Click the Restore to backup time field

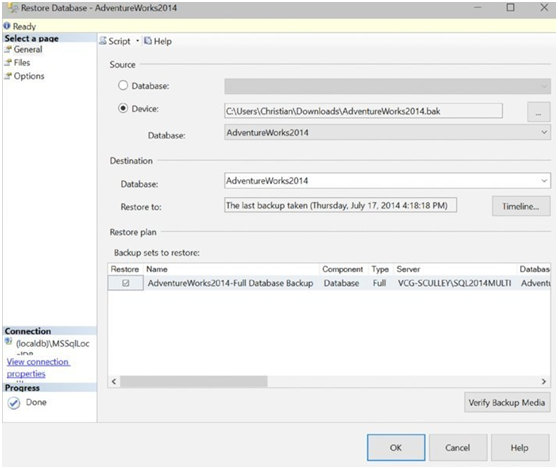pos(340,205)
